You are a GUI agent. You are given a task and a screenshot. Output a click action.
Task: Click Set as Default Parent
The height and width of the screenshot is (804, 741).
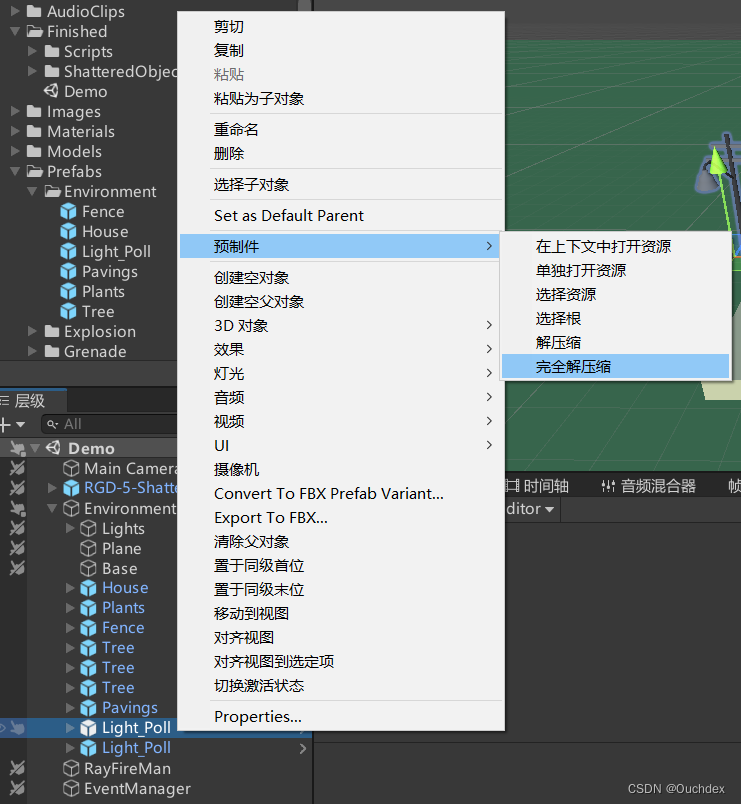pyautogui.click(x=341, y=215)
